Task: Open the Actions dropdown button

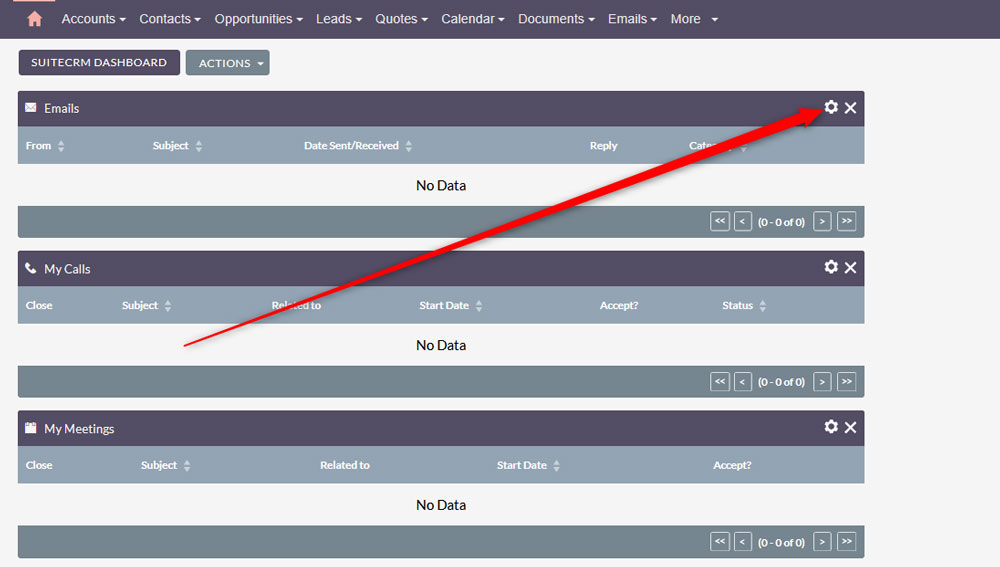Action: click(x=228, y=63)
